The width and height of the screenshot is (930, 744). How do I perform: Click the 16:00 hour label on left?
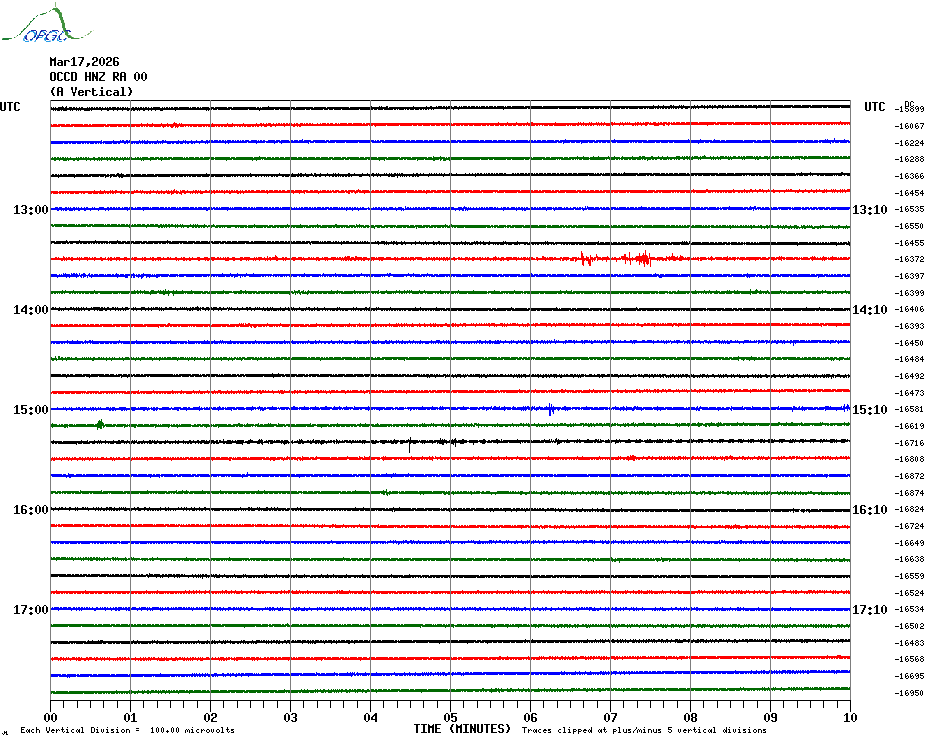pyautogui.click(x=30, y=510)
